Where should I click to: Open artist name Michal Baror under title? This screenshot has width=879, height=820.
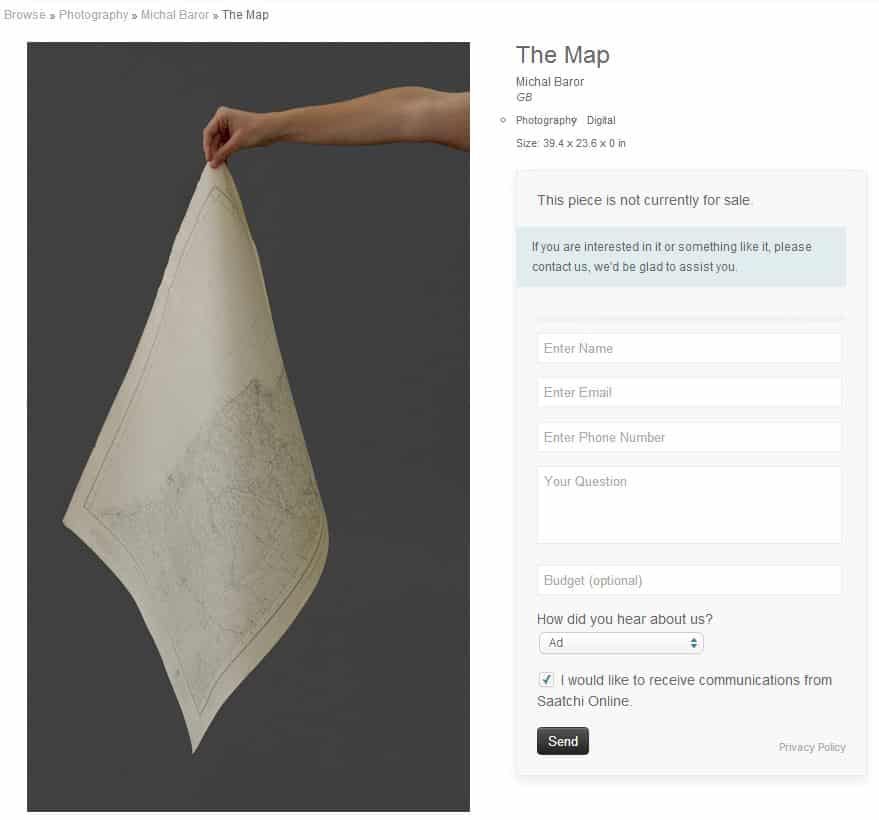[x=550, y=82]
